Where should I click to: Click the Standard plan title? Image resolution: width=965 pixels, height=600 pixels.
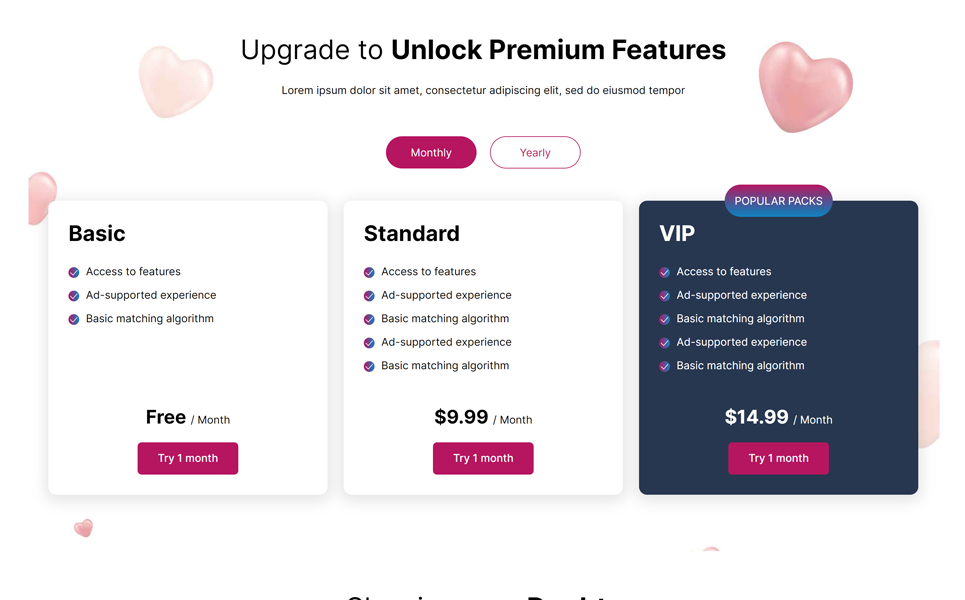pos(412,234)
